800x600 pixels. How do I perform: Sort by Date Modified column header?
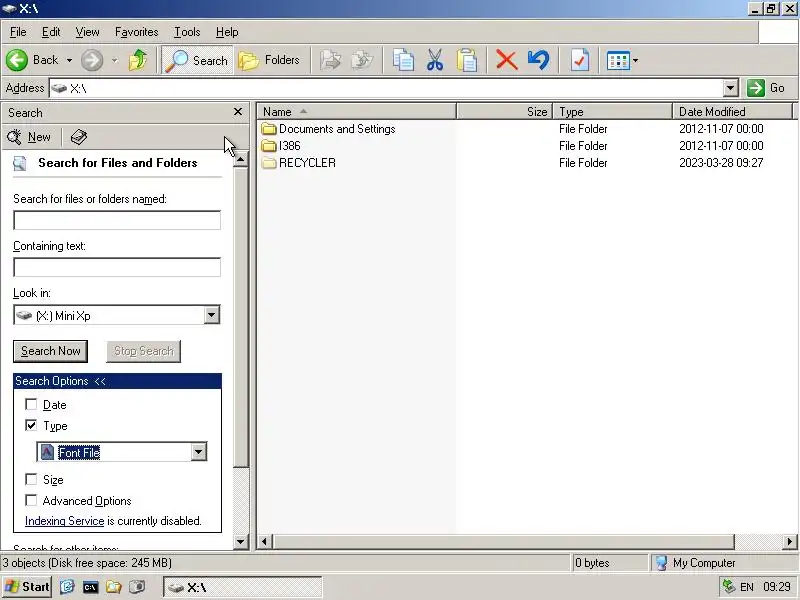[x=732, y=112]
